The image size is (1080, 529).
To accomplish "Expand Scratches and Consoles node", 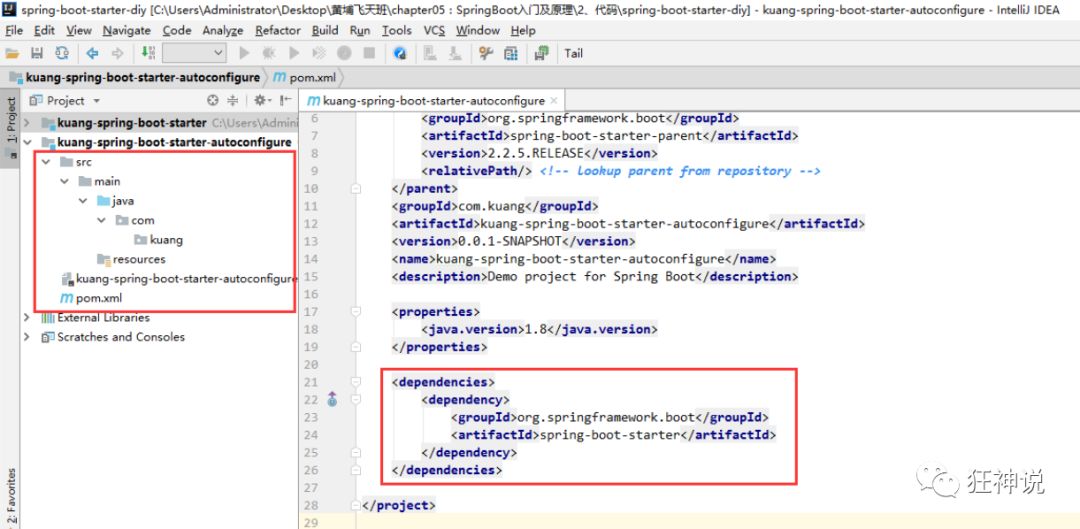I will click(x=27, y=337).
